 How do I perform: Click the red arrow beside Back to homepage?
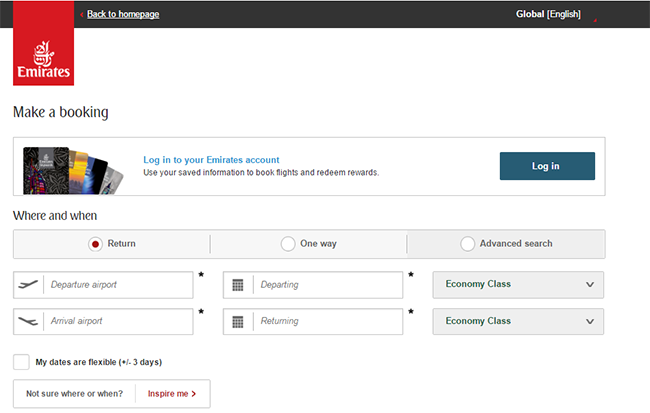82,15
